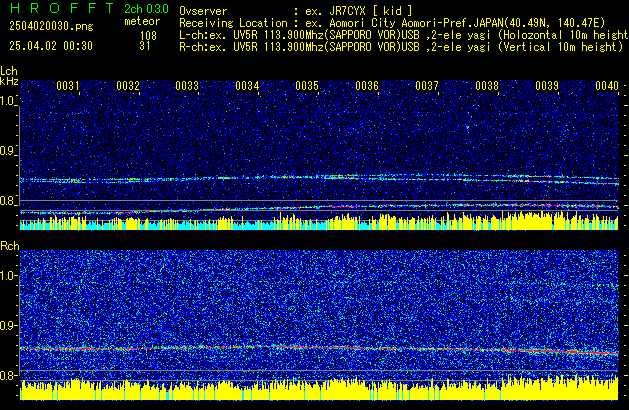The width and height of the screenshot is (629, 410).
Task: Click the HROFFT title text
Action: [x=62, y=8]
